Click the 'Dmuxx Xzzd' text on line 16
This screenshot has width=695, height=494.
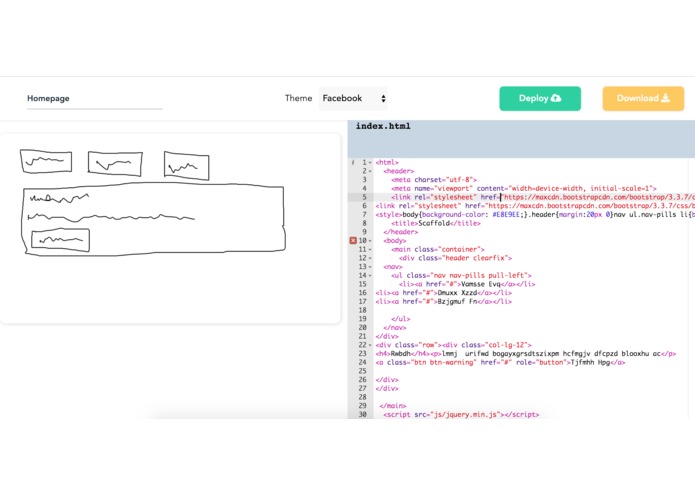[x=457, y=293]
